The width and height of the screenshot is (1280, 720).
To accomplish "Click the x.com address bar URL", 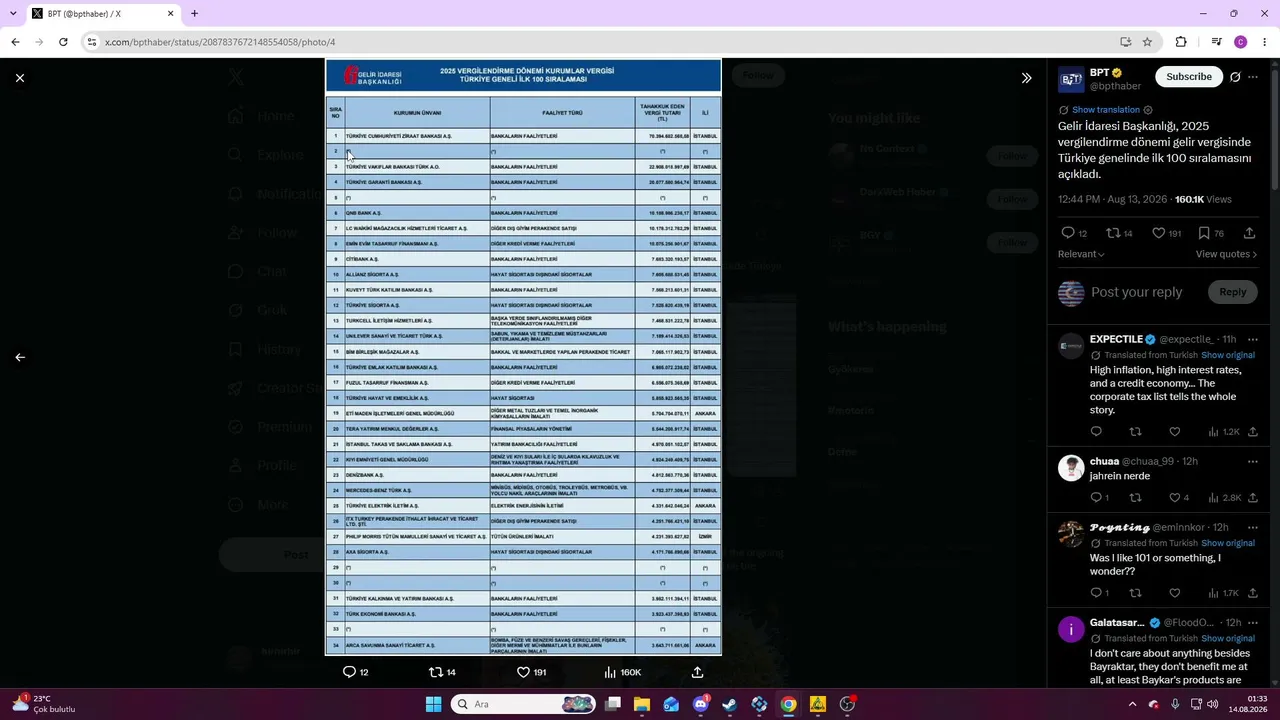I will pyautogui.click(x=220, y=42).
